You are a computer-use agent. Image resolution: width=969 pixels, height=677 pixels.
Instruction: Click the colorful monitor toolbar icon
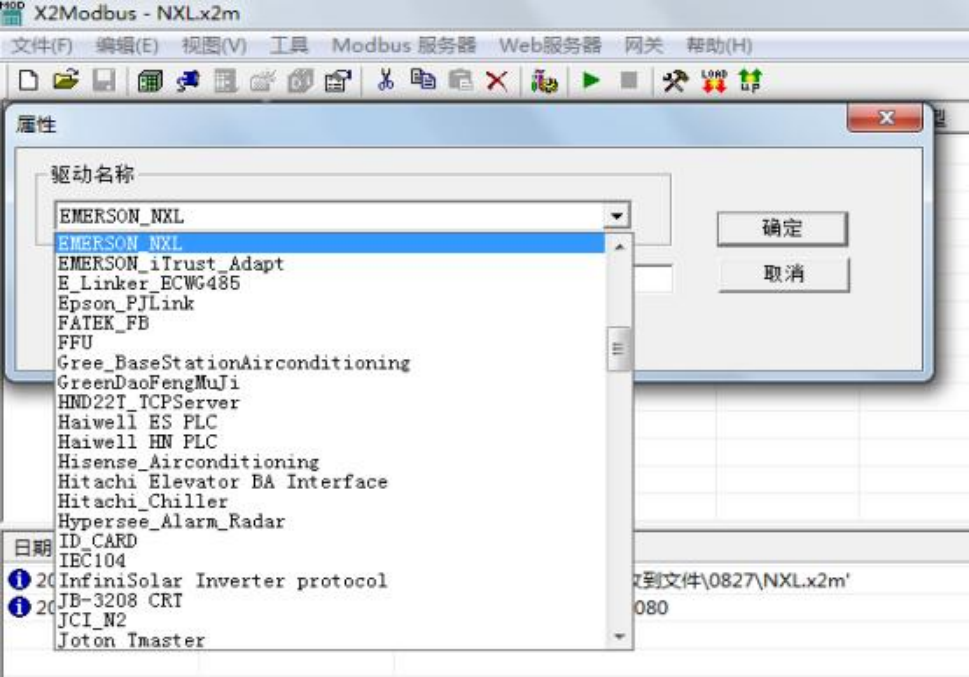[544, 81]
